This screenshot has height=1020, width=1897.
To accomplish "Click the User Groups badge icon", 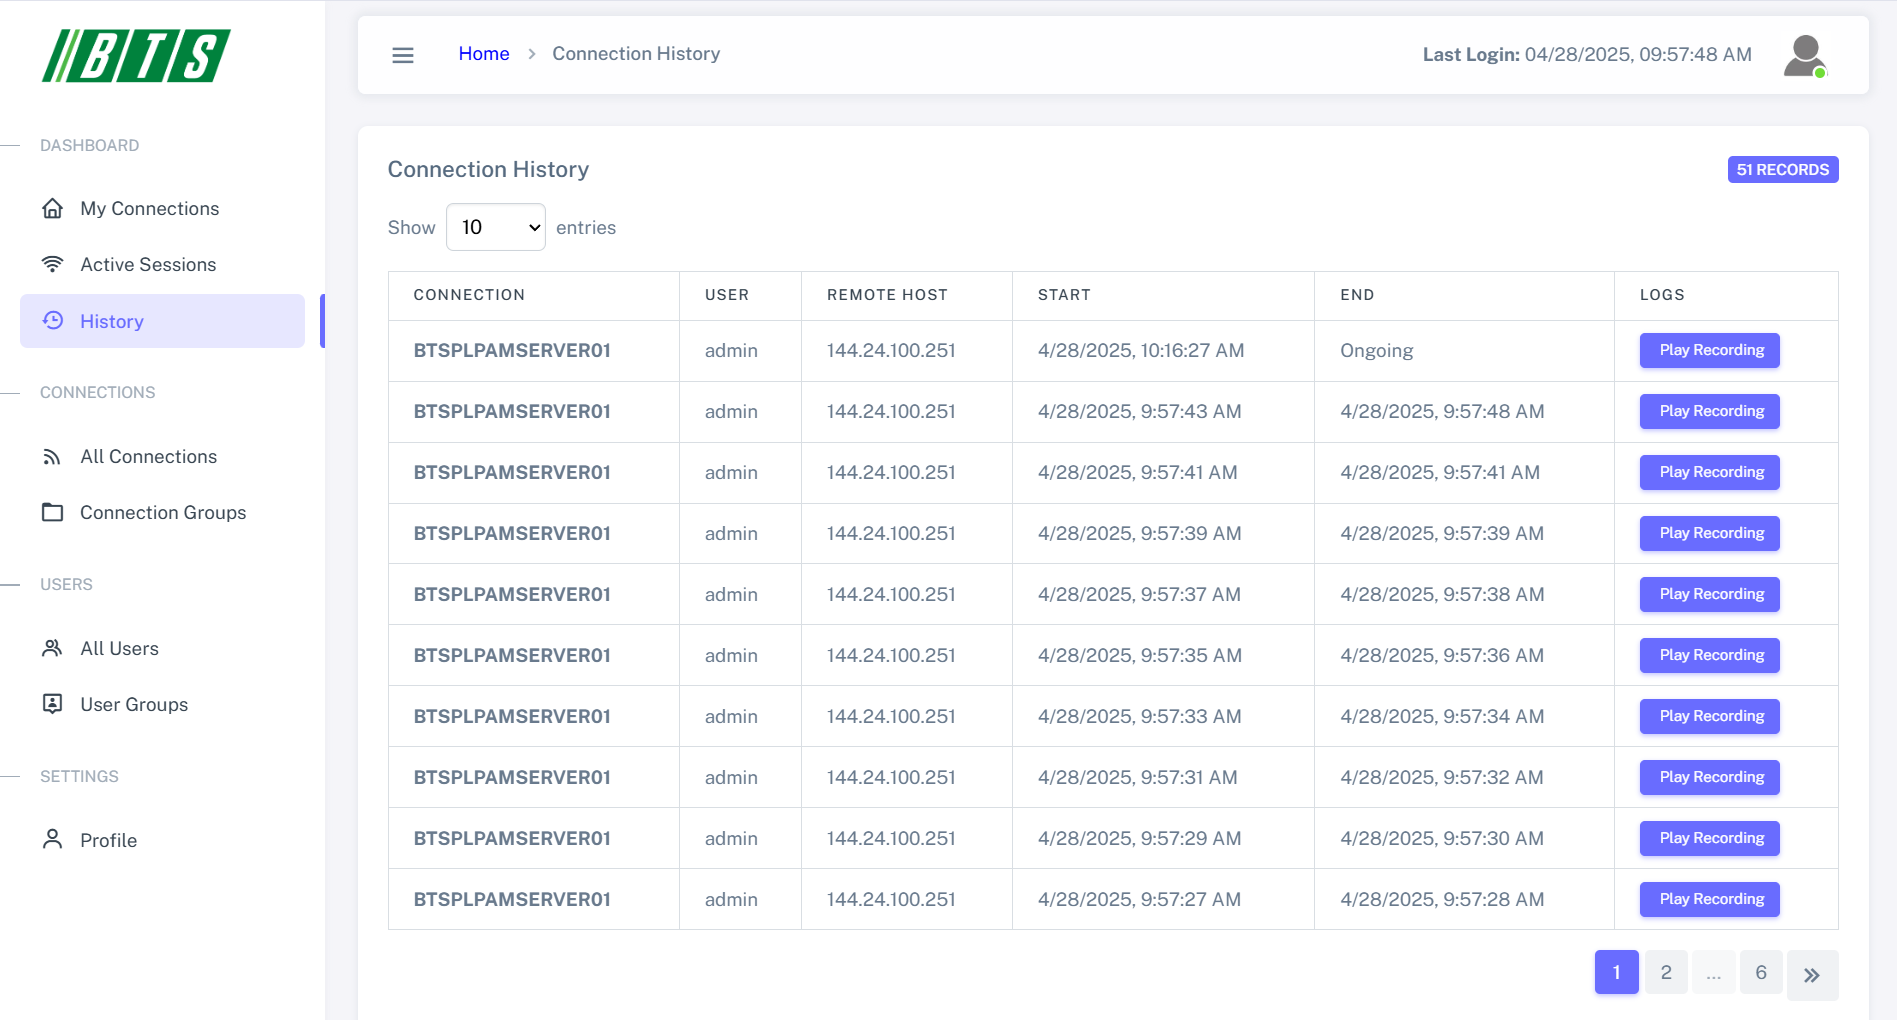I will tap(52, 704).
